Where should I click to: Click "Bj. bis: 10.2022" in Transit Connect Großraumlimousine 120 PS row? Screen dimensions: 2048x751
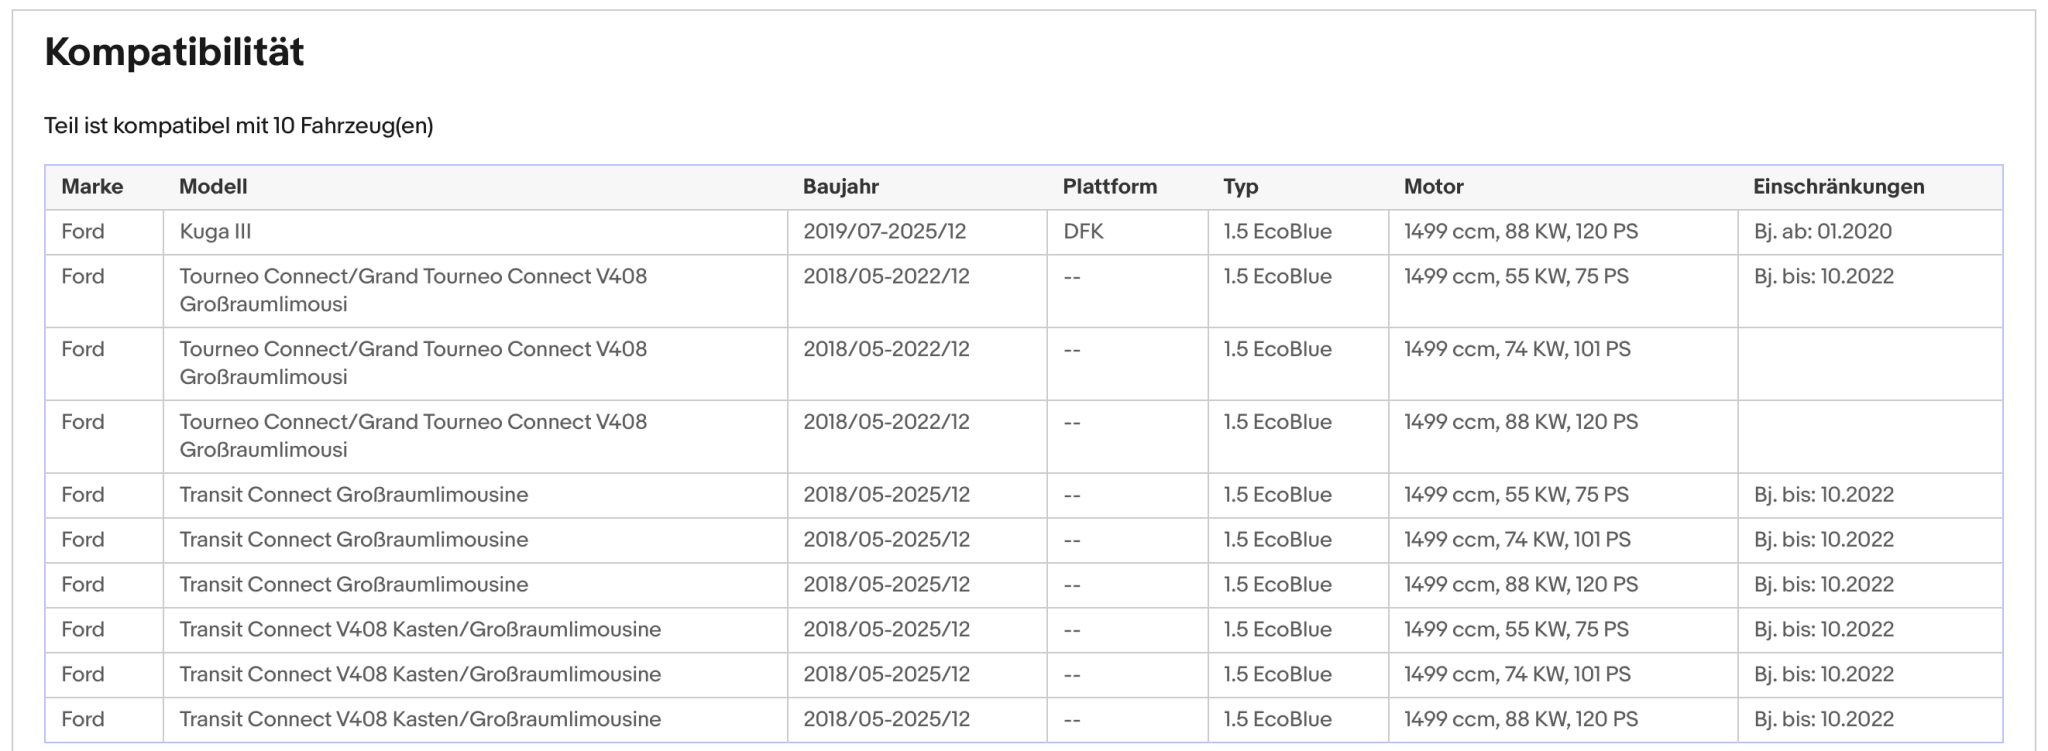1824,585
